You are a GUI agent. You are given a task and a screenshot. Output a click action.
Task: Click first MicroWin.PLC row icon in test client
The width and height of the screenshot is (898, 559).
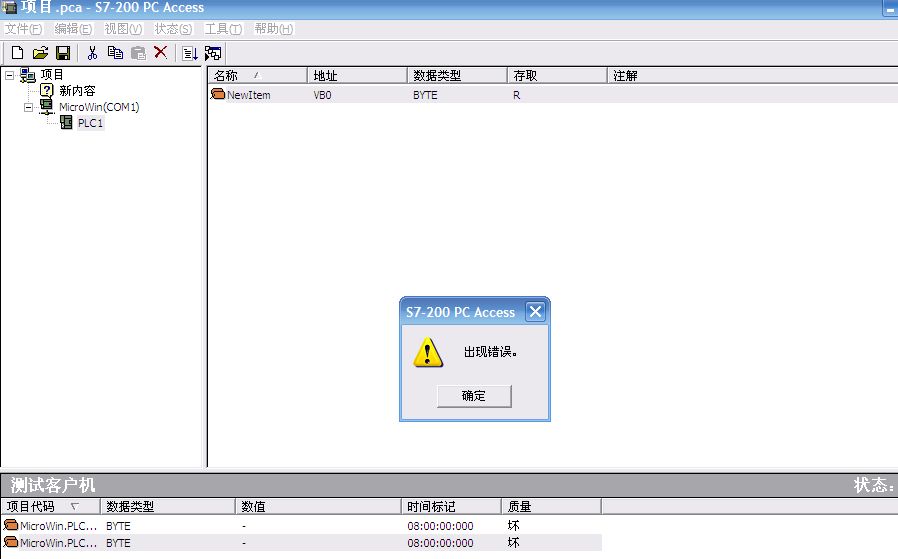point(11,525)
